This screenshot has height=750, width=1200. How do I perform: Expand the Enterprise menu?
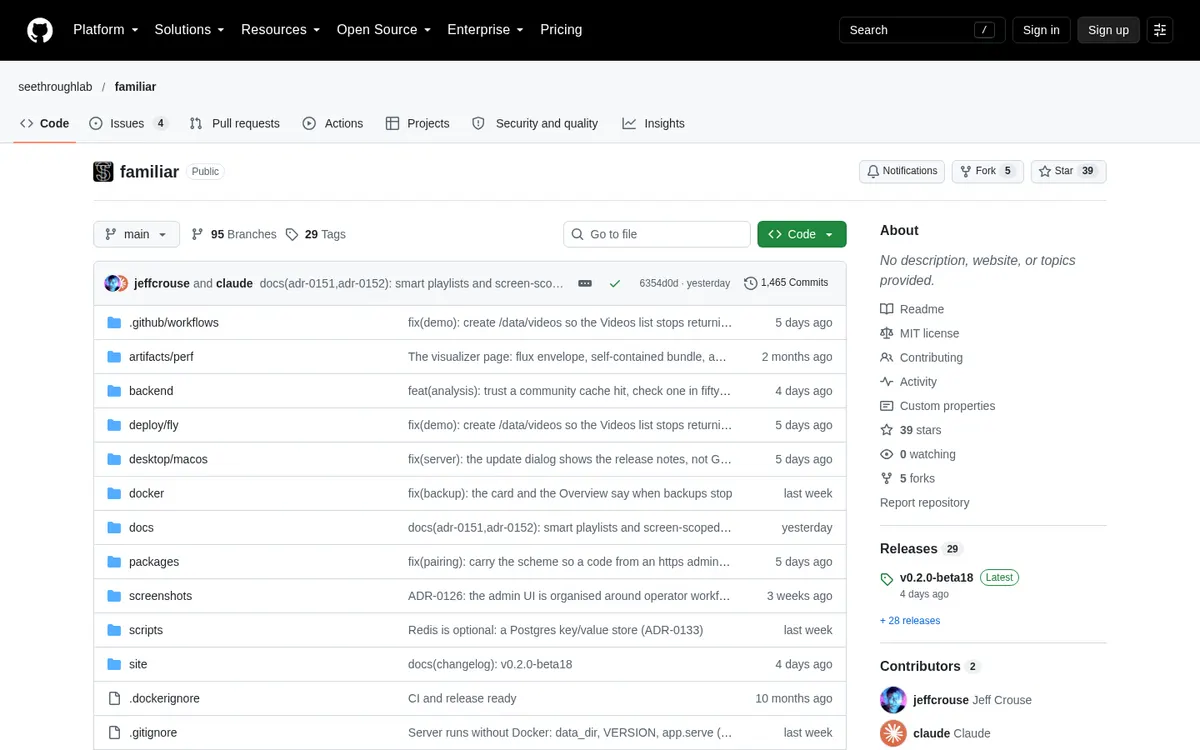[486, 30]
